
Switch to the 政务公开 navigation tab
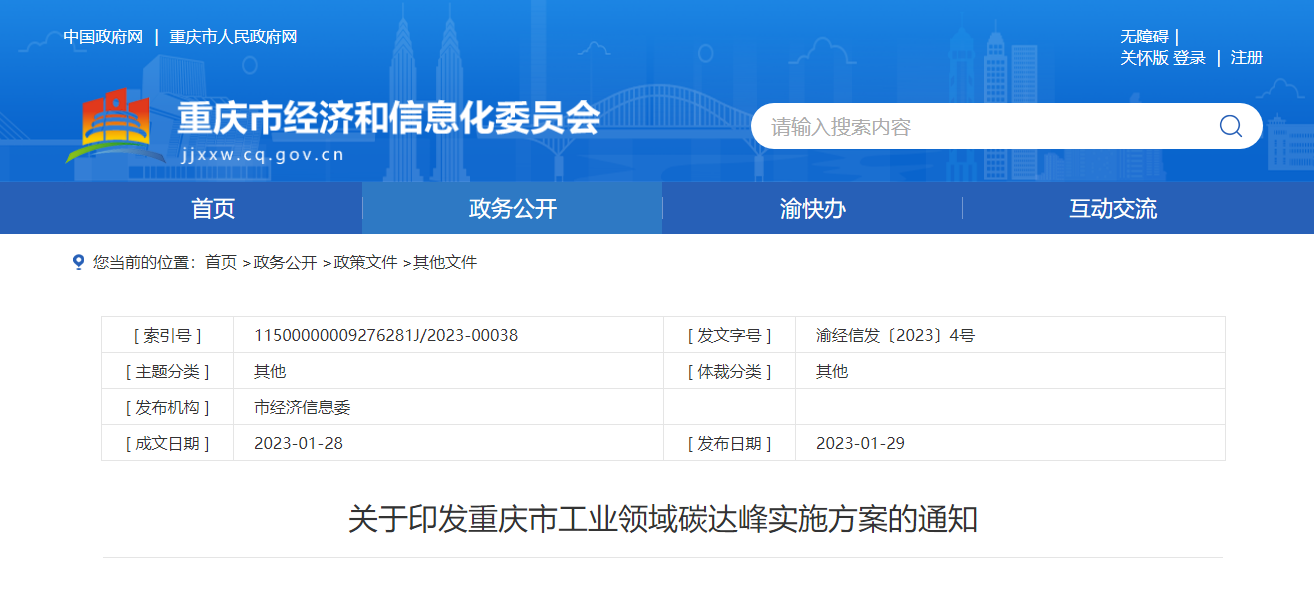[x=512, y=208]
